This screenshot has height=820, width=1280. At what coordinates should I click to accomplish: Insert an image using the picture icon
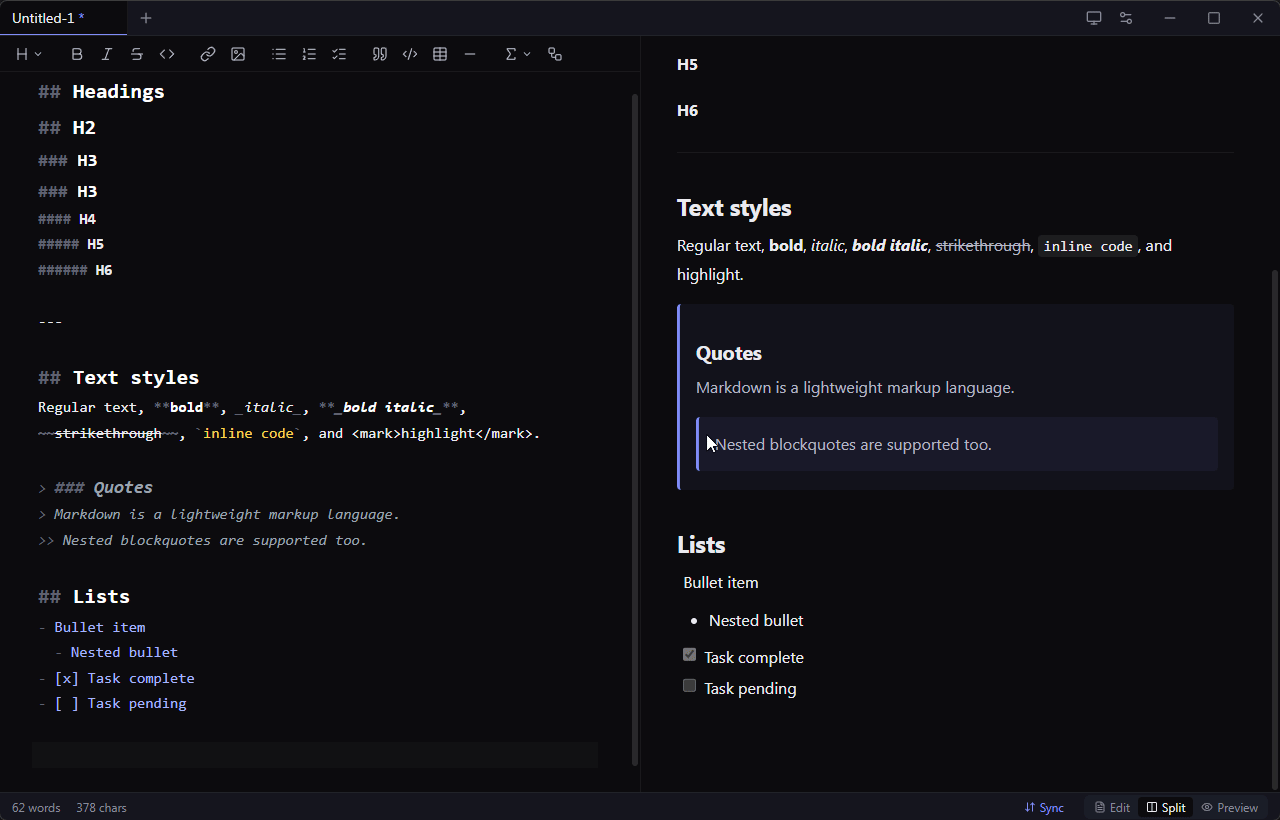(x=238, y=54)
